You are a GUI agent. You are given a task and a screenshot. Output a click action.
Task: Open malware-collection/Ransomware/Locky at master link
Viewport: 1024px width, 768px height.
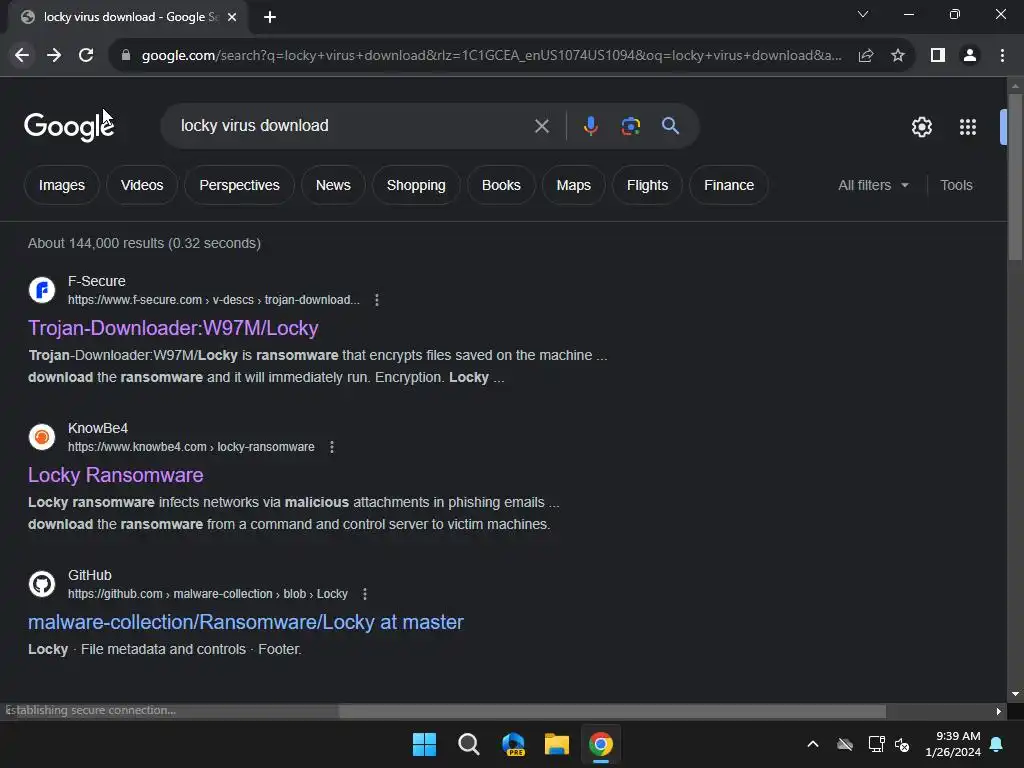tap(246, 622)
